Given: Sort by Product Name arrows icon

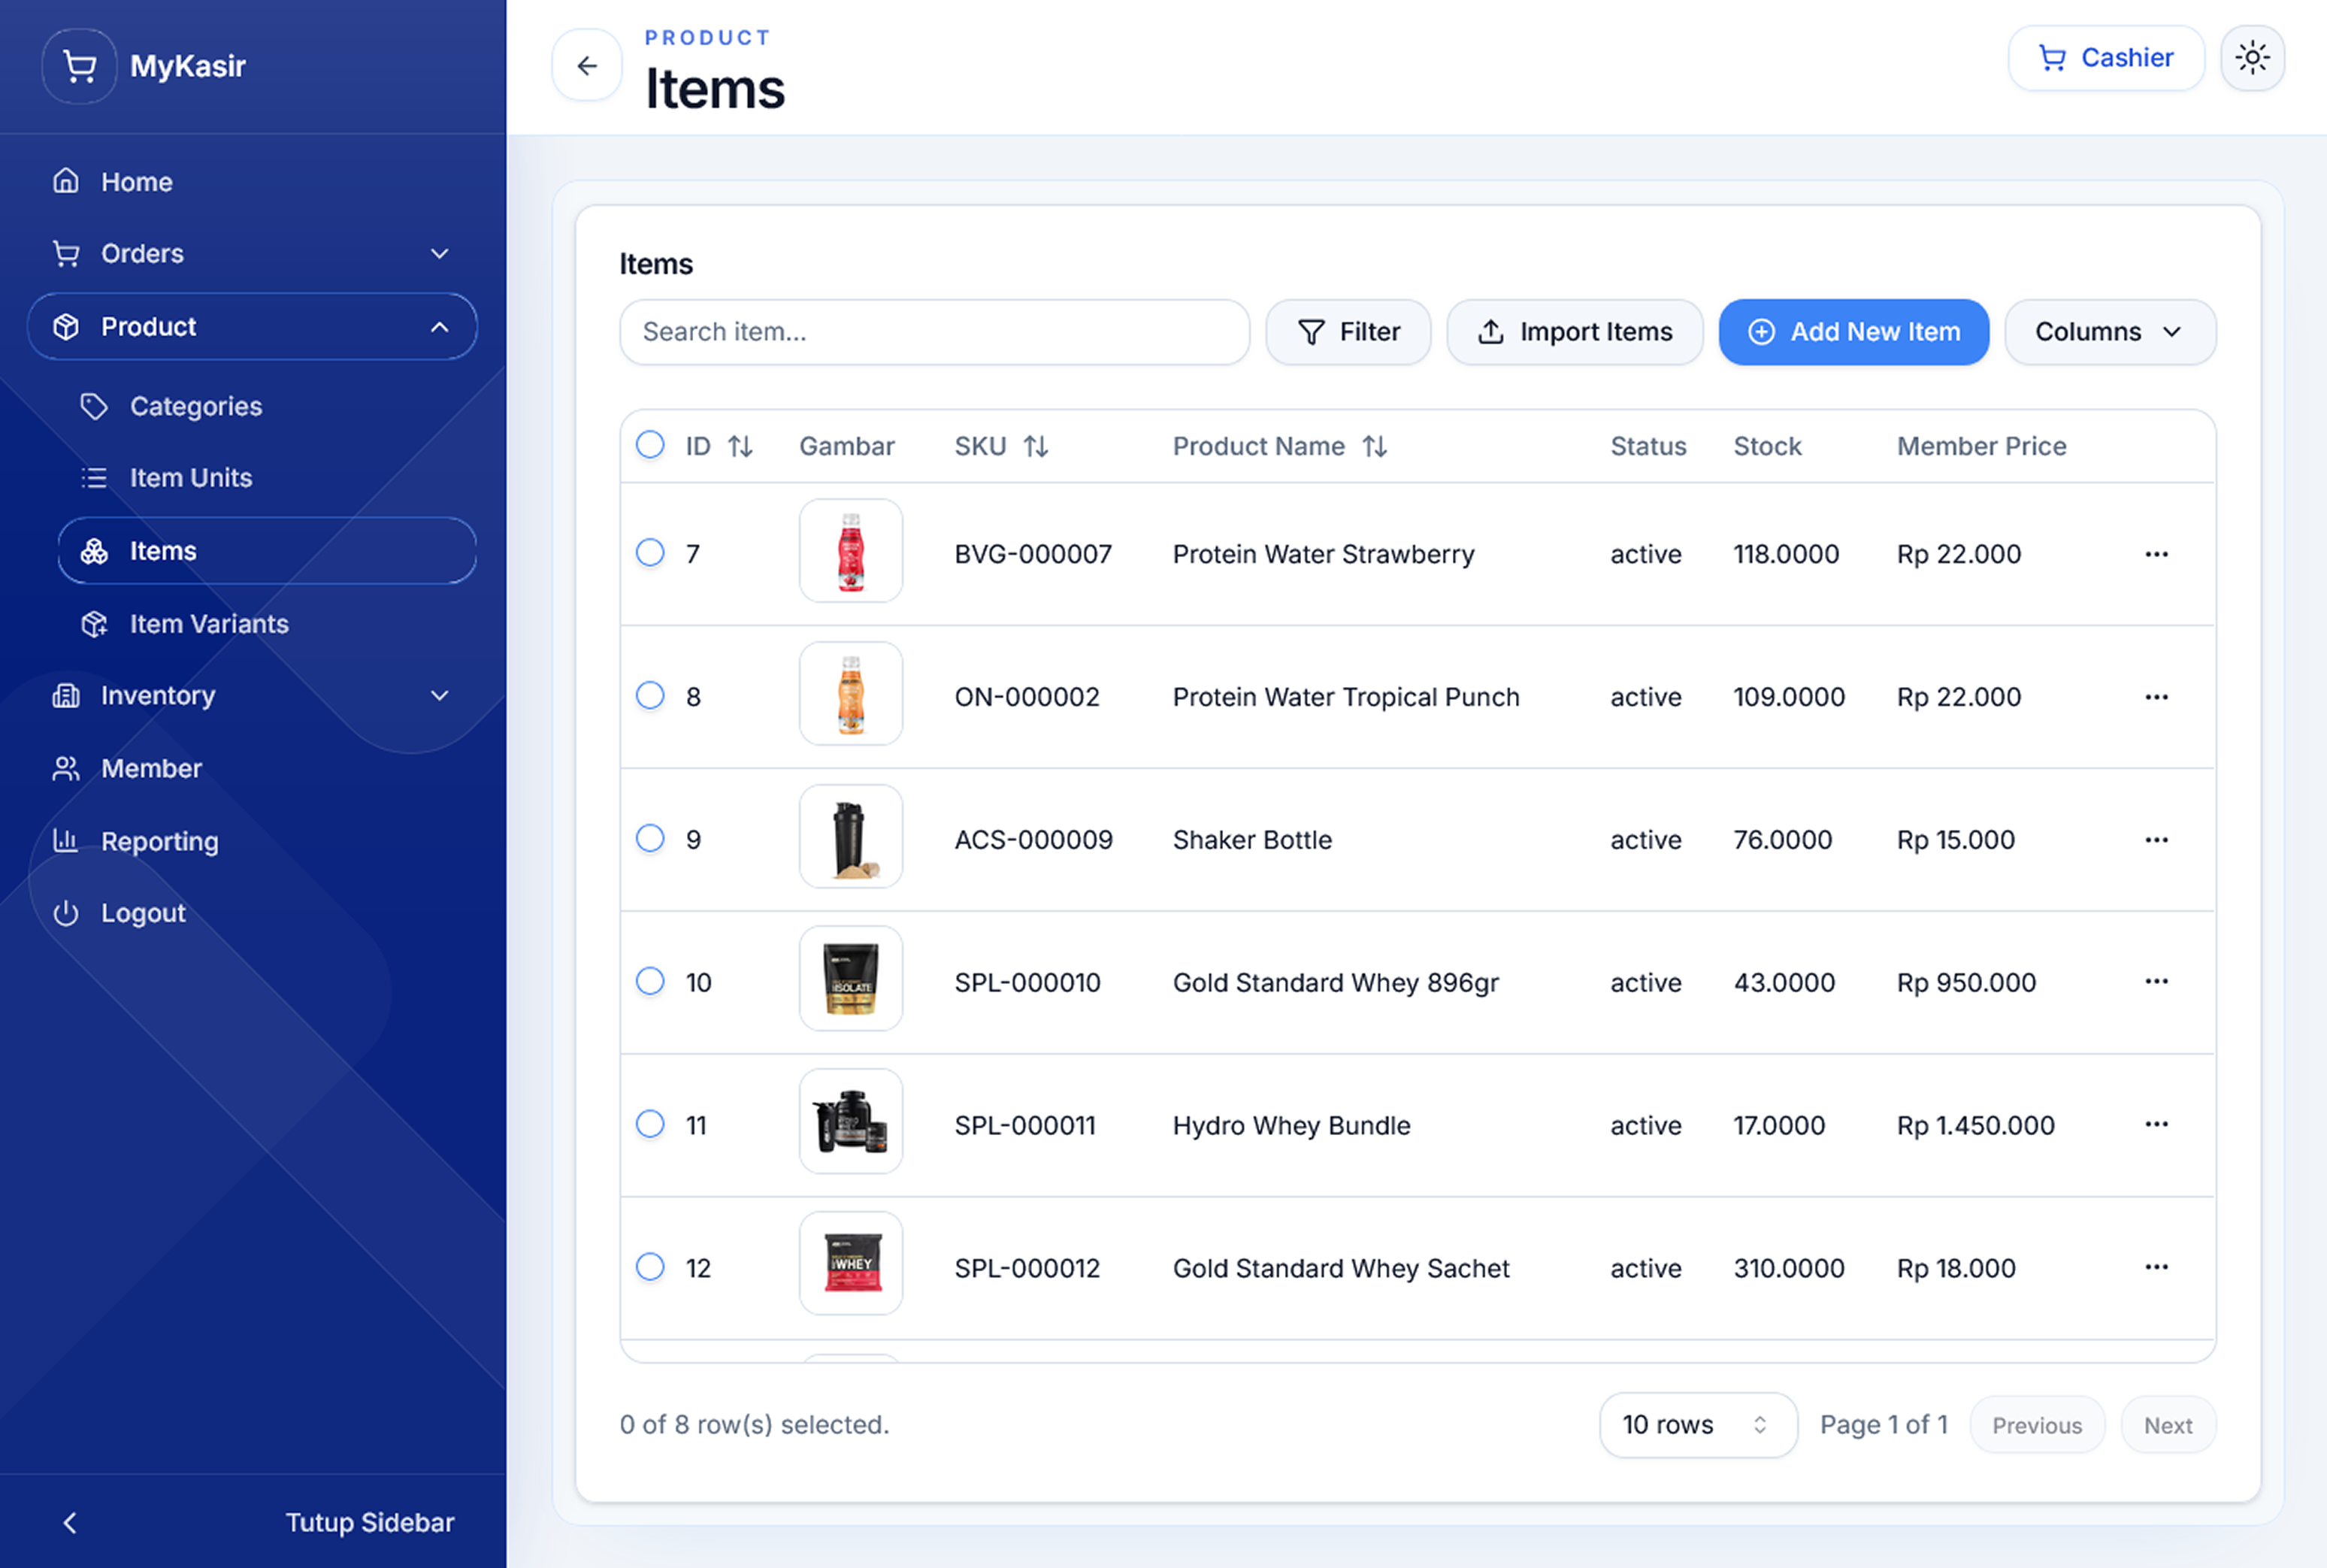Looking at the screenshot, I should (1375, 446).
